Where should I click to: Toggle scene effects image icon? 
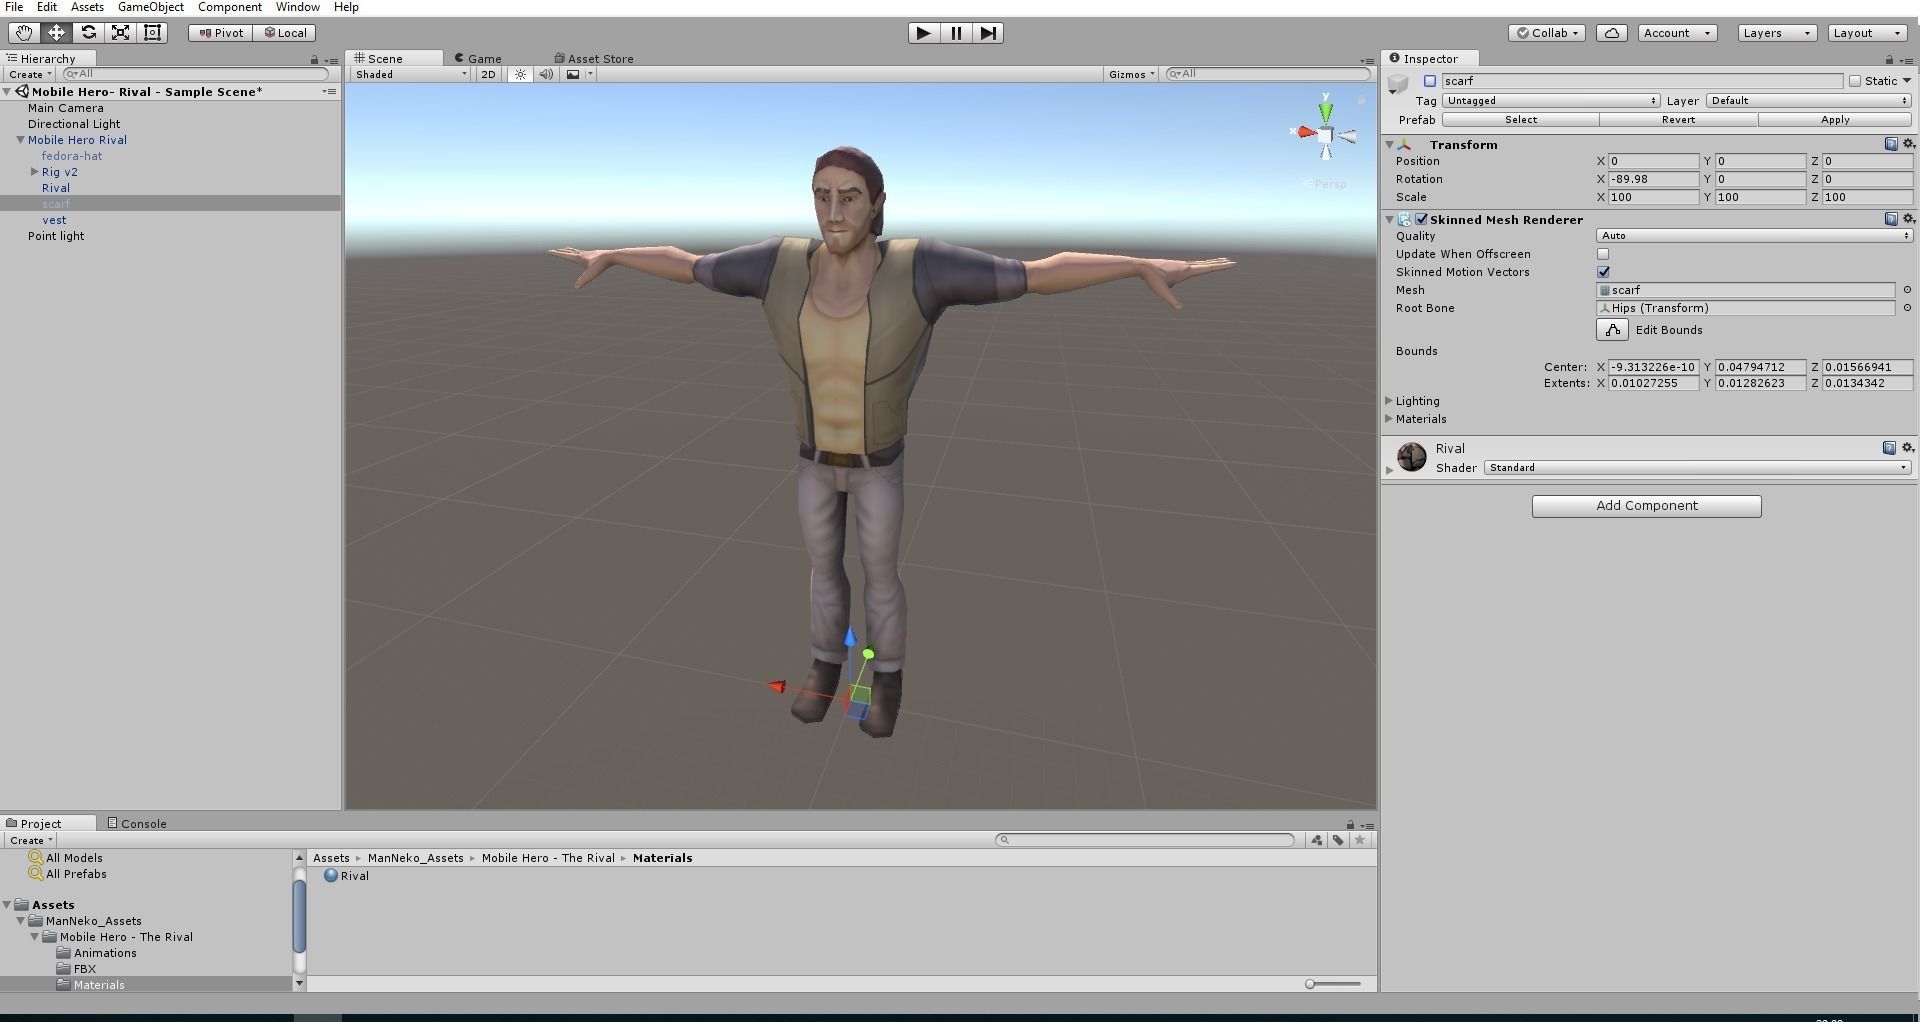pos(573,74)
